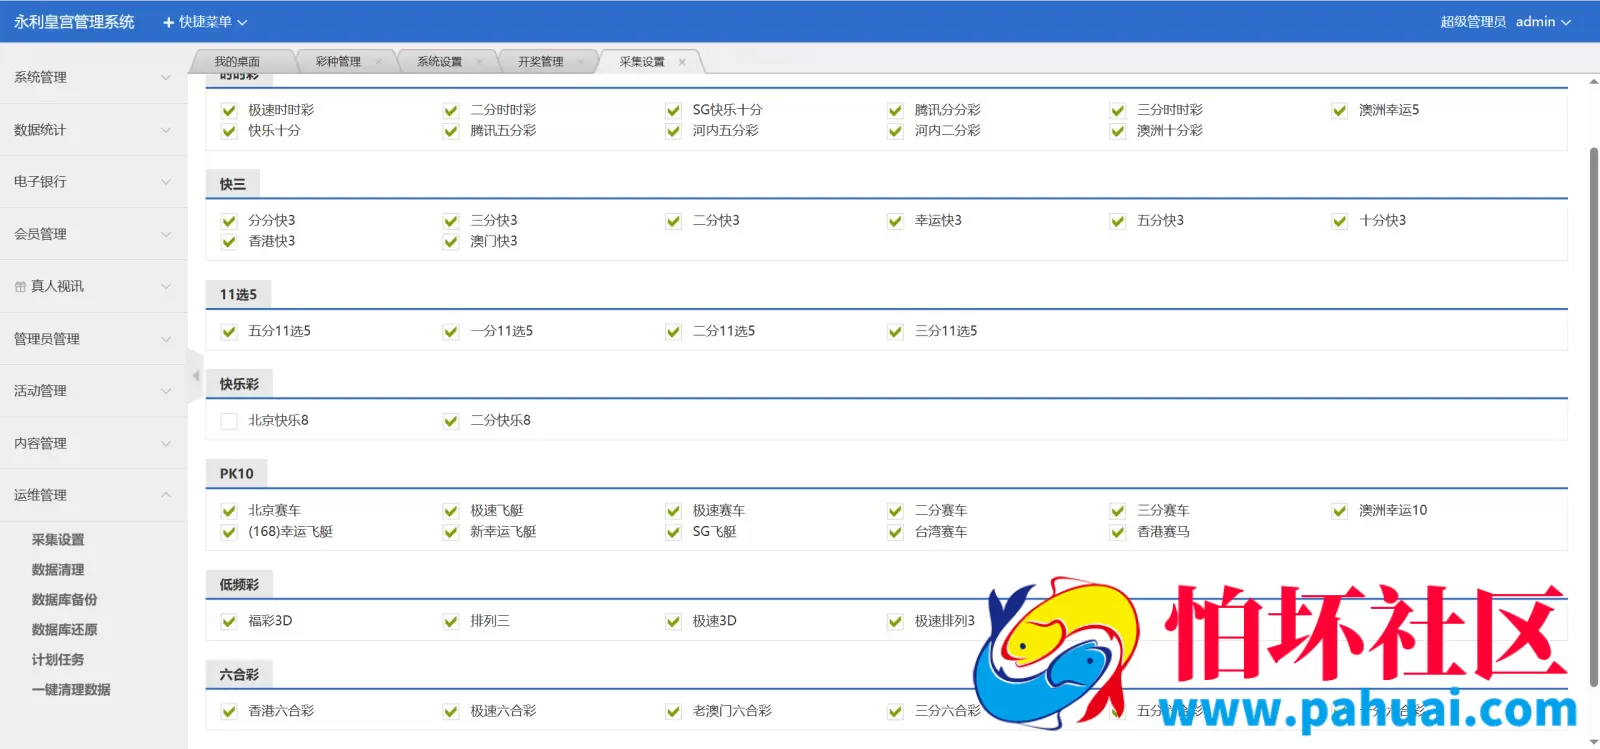Open the admin account dropdown
Image resolution: width=1600 pixels, height=749 pixels.
point(1543,22)
